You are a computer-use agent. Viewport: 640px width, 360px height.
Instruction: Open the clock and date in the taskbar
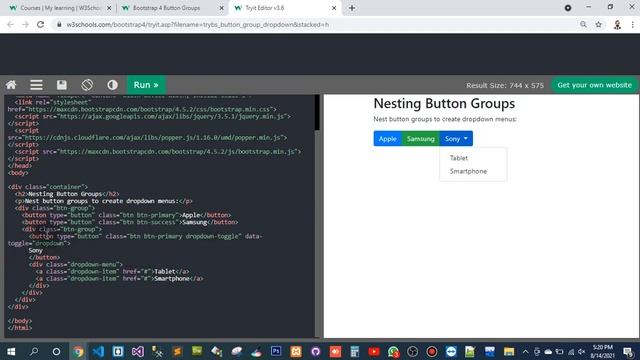point(602,351)
